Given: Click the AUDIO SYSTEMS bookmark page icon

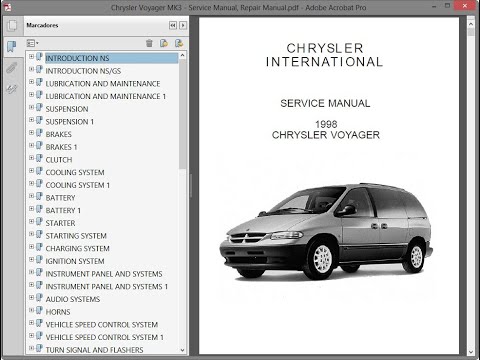Looking at the screenshot, I should [x=39, y=297].
